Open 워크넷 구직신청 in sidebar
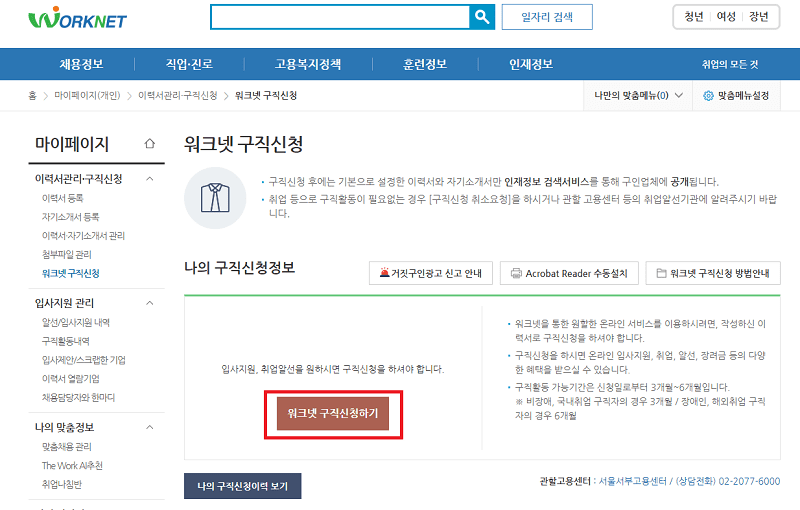800x510 pixels. tap(70, 273)
